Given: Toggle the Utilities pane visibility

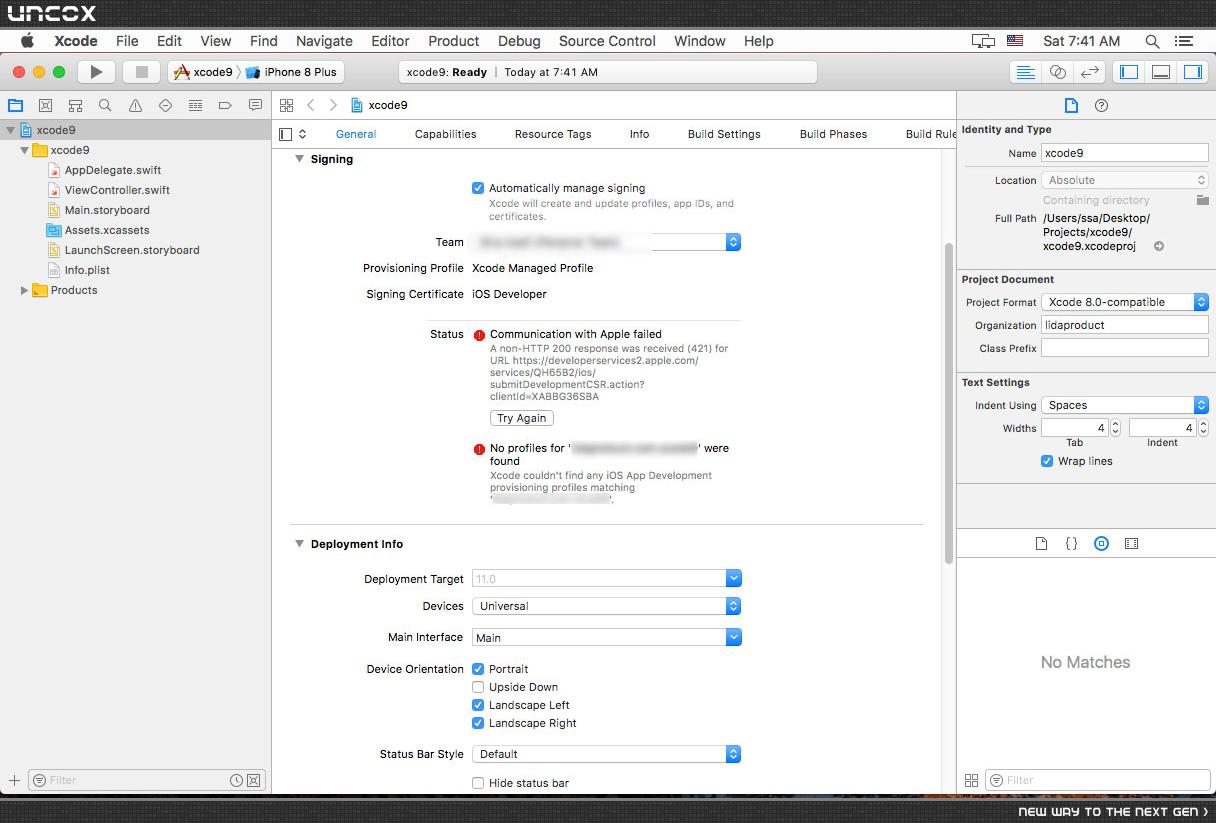Looking at the screenshot, I should click(1193, 72).
